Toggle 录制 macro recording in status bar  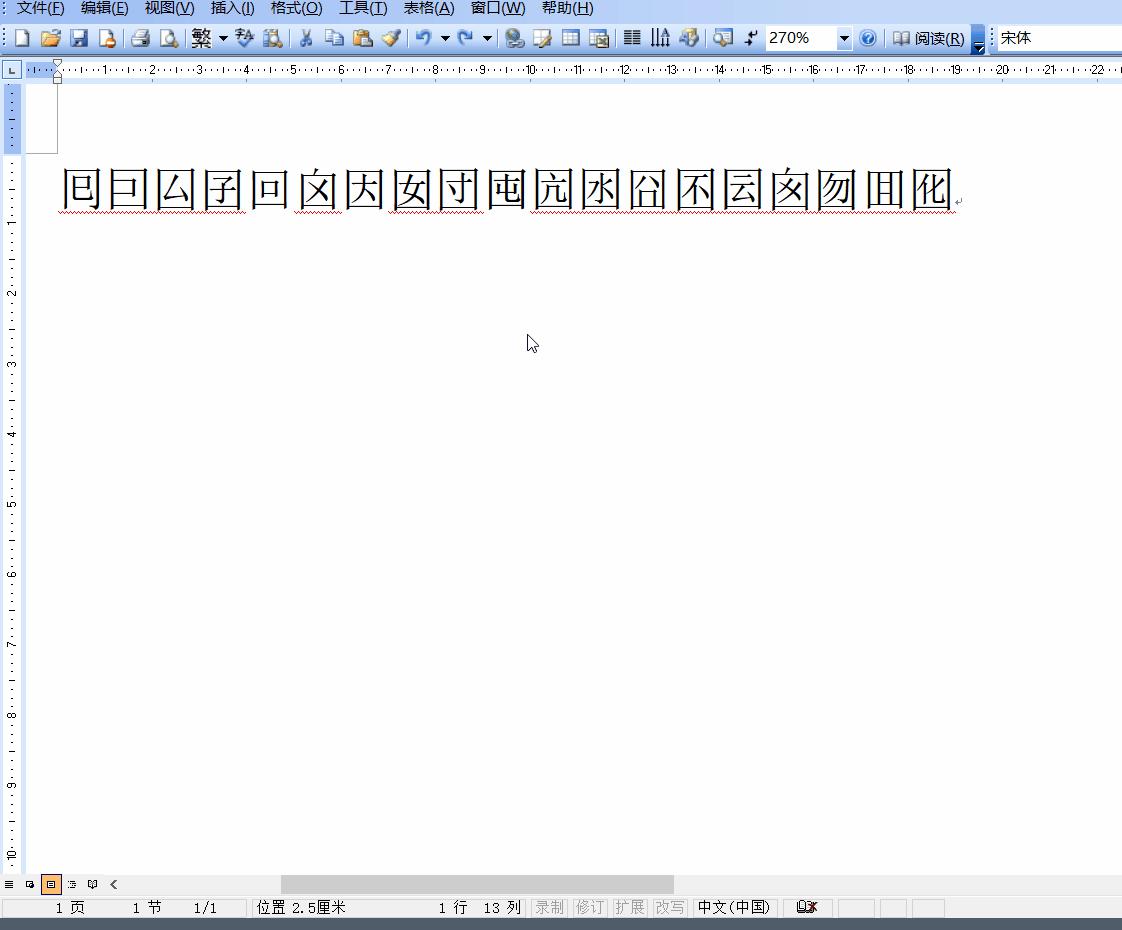(x=550, y=908)
